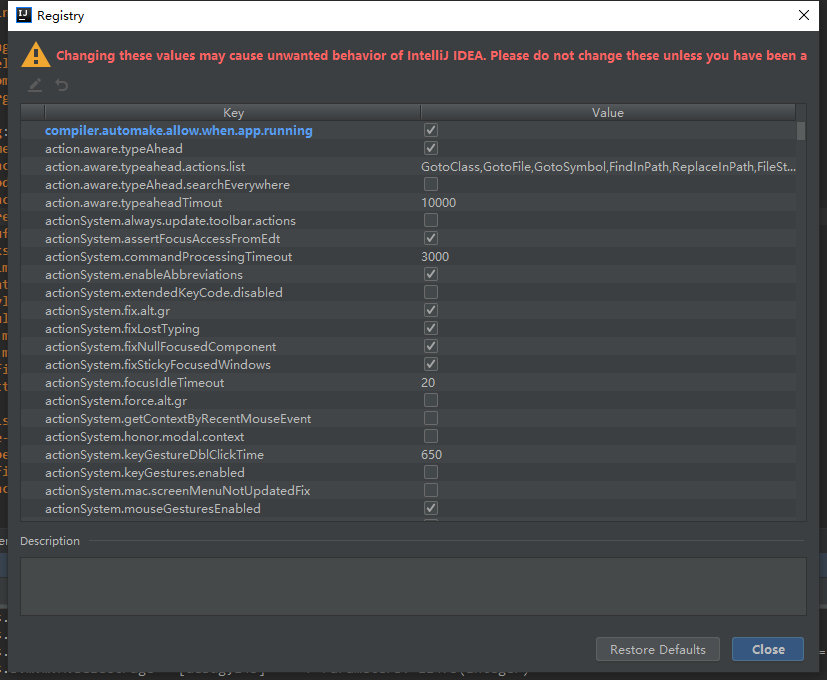Select the compiler.automake.allow.when.app.running key

click(x=179, y=130)
